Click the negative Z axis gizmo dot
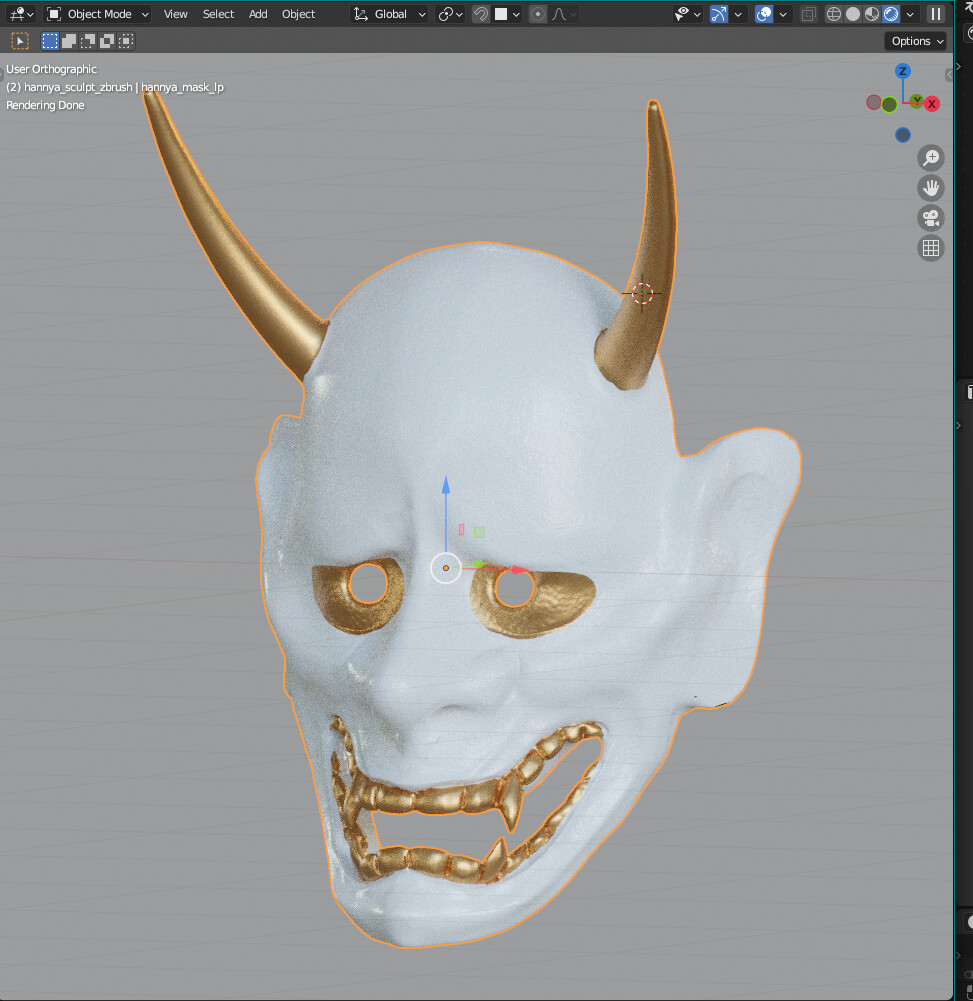 [x=902, y=135]
